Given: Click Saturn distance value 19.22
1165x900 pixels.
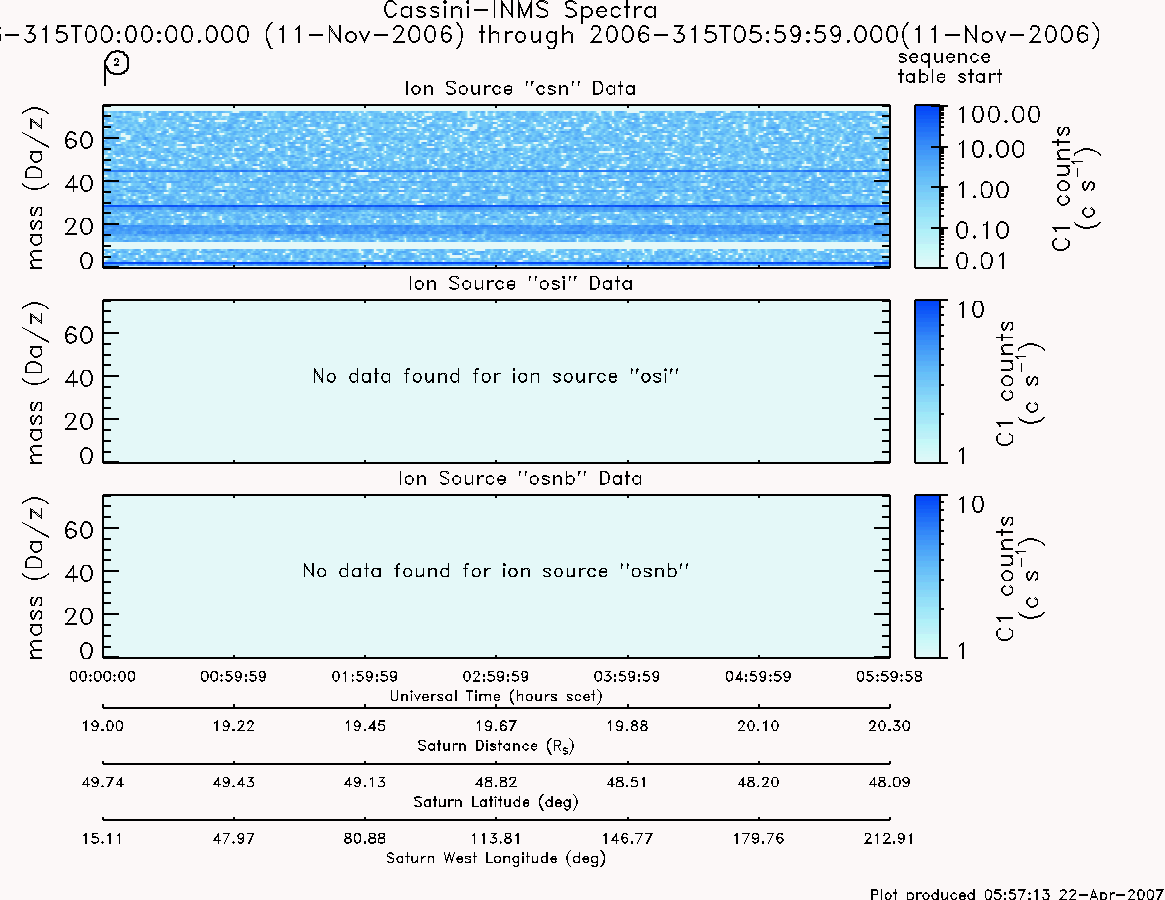Looking at the screenshot, I should coord(233,726).
